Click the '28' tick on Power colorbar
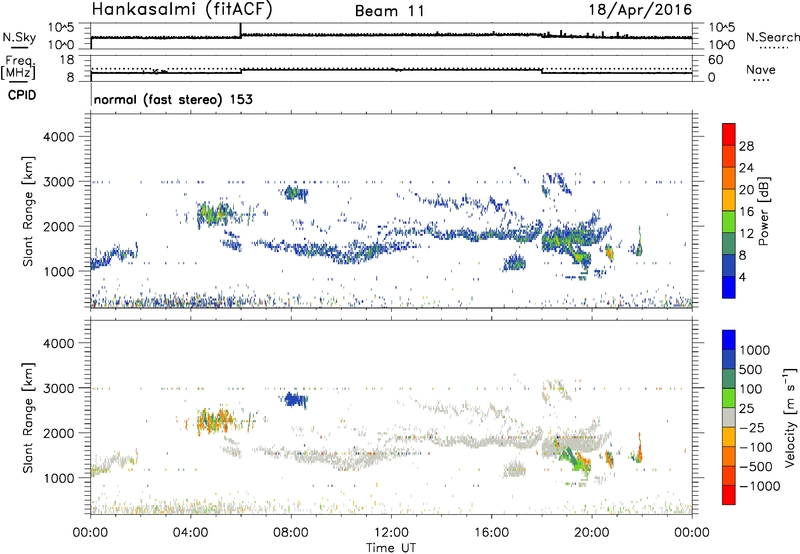The width and height of the screenshot is (800, 554). coord(746,146)
